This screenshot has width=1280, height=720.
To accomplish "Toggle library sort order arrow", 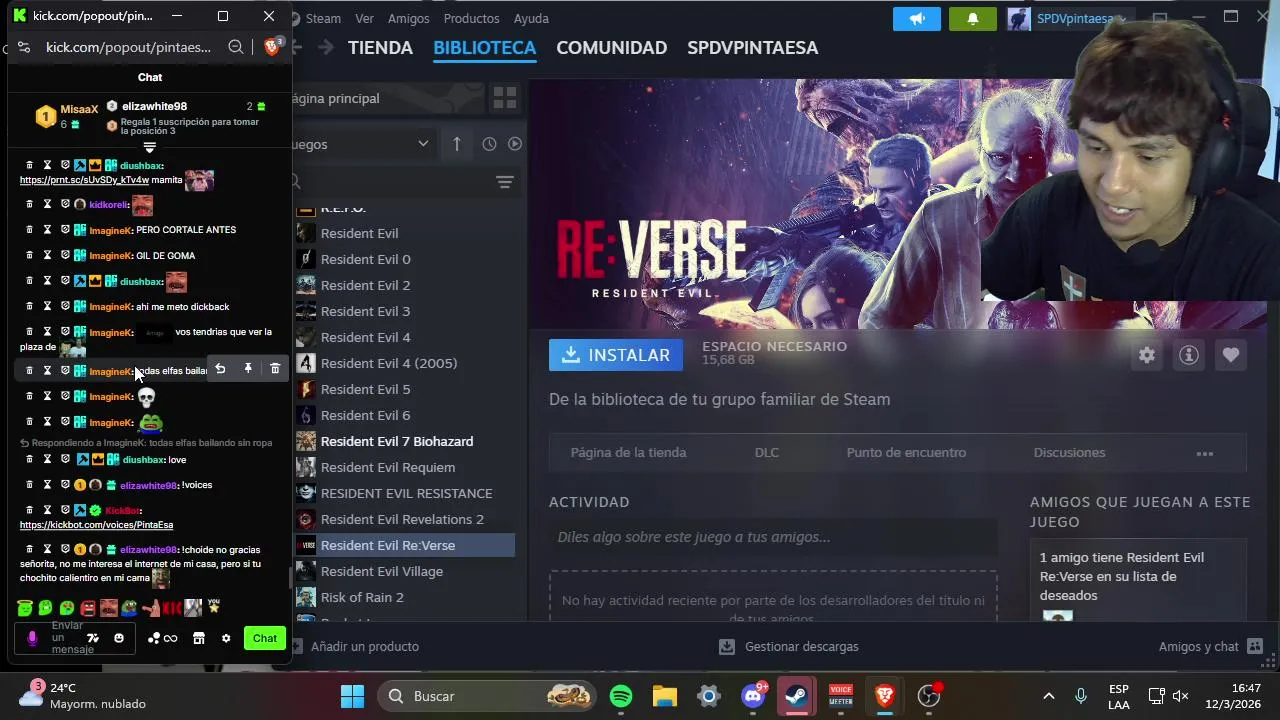I will (457, 144).
